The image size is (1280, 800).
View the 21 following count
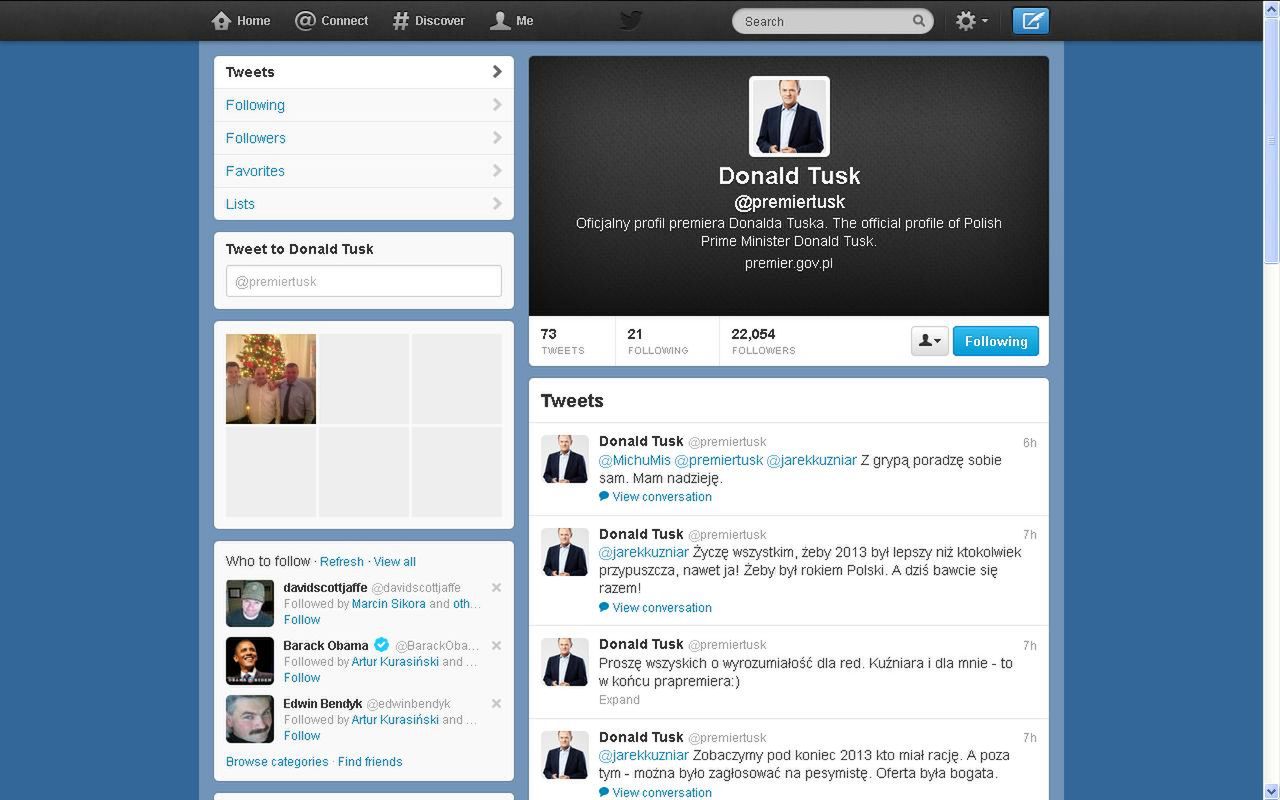658,341
